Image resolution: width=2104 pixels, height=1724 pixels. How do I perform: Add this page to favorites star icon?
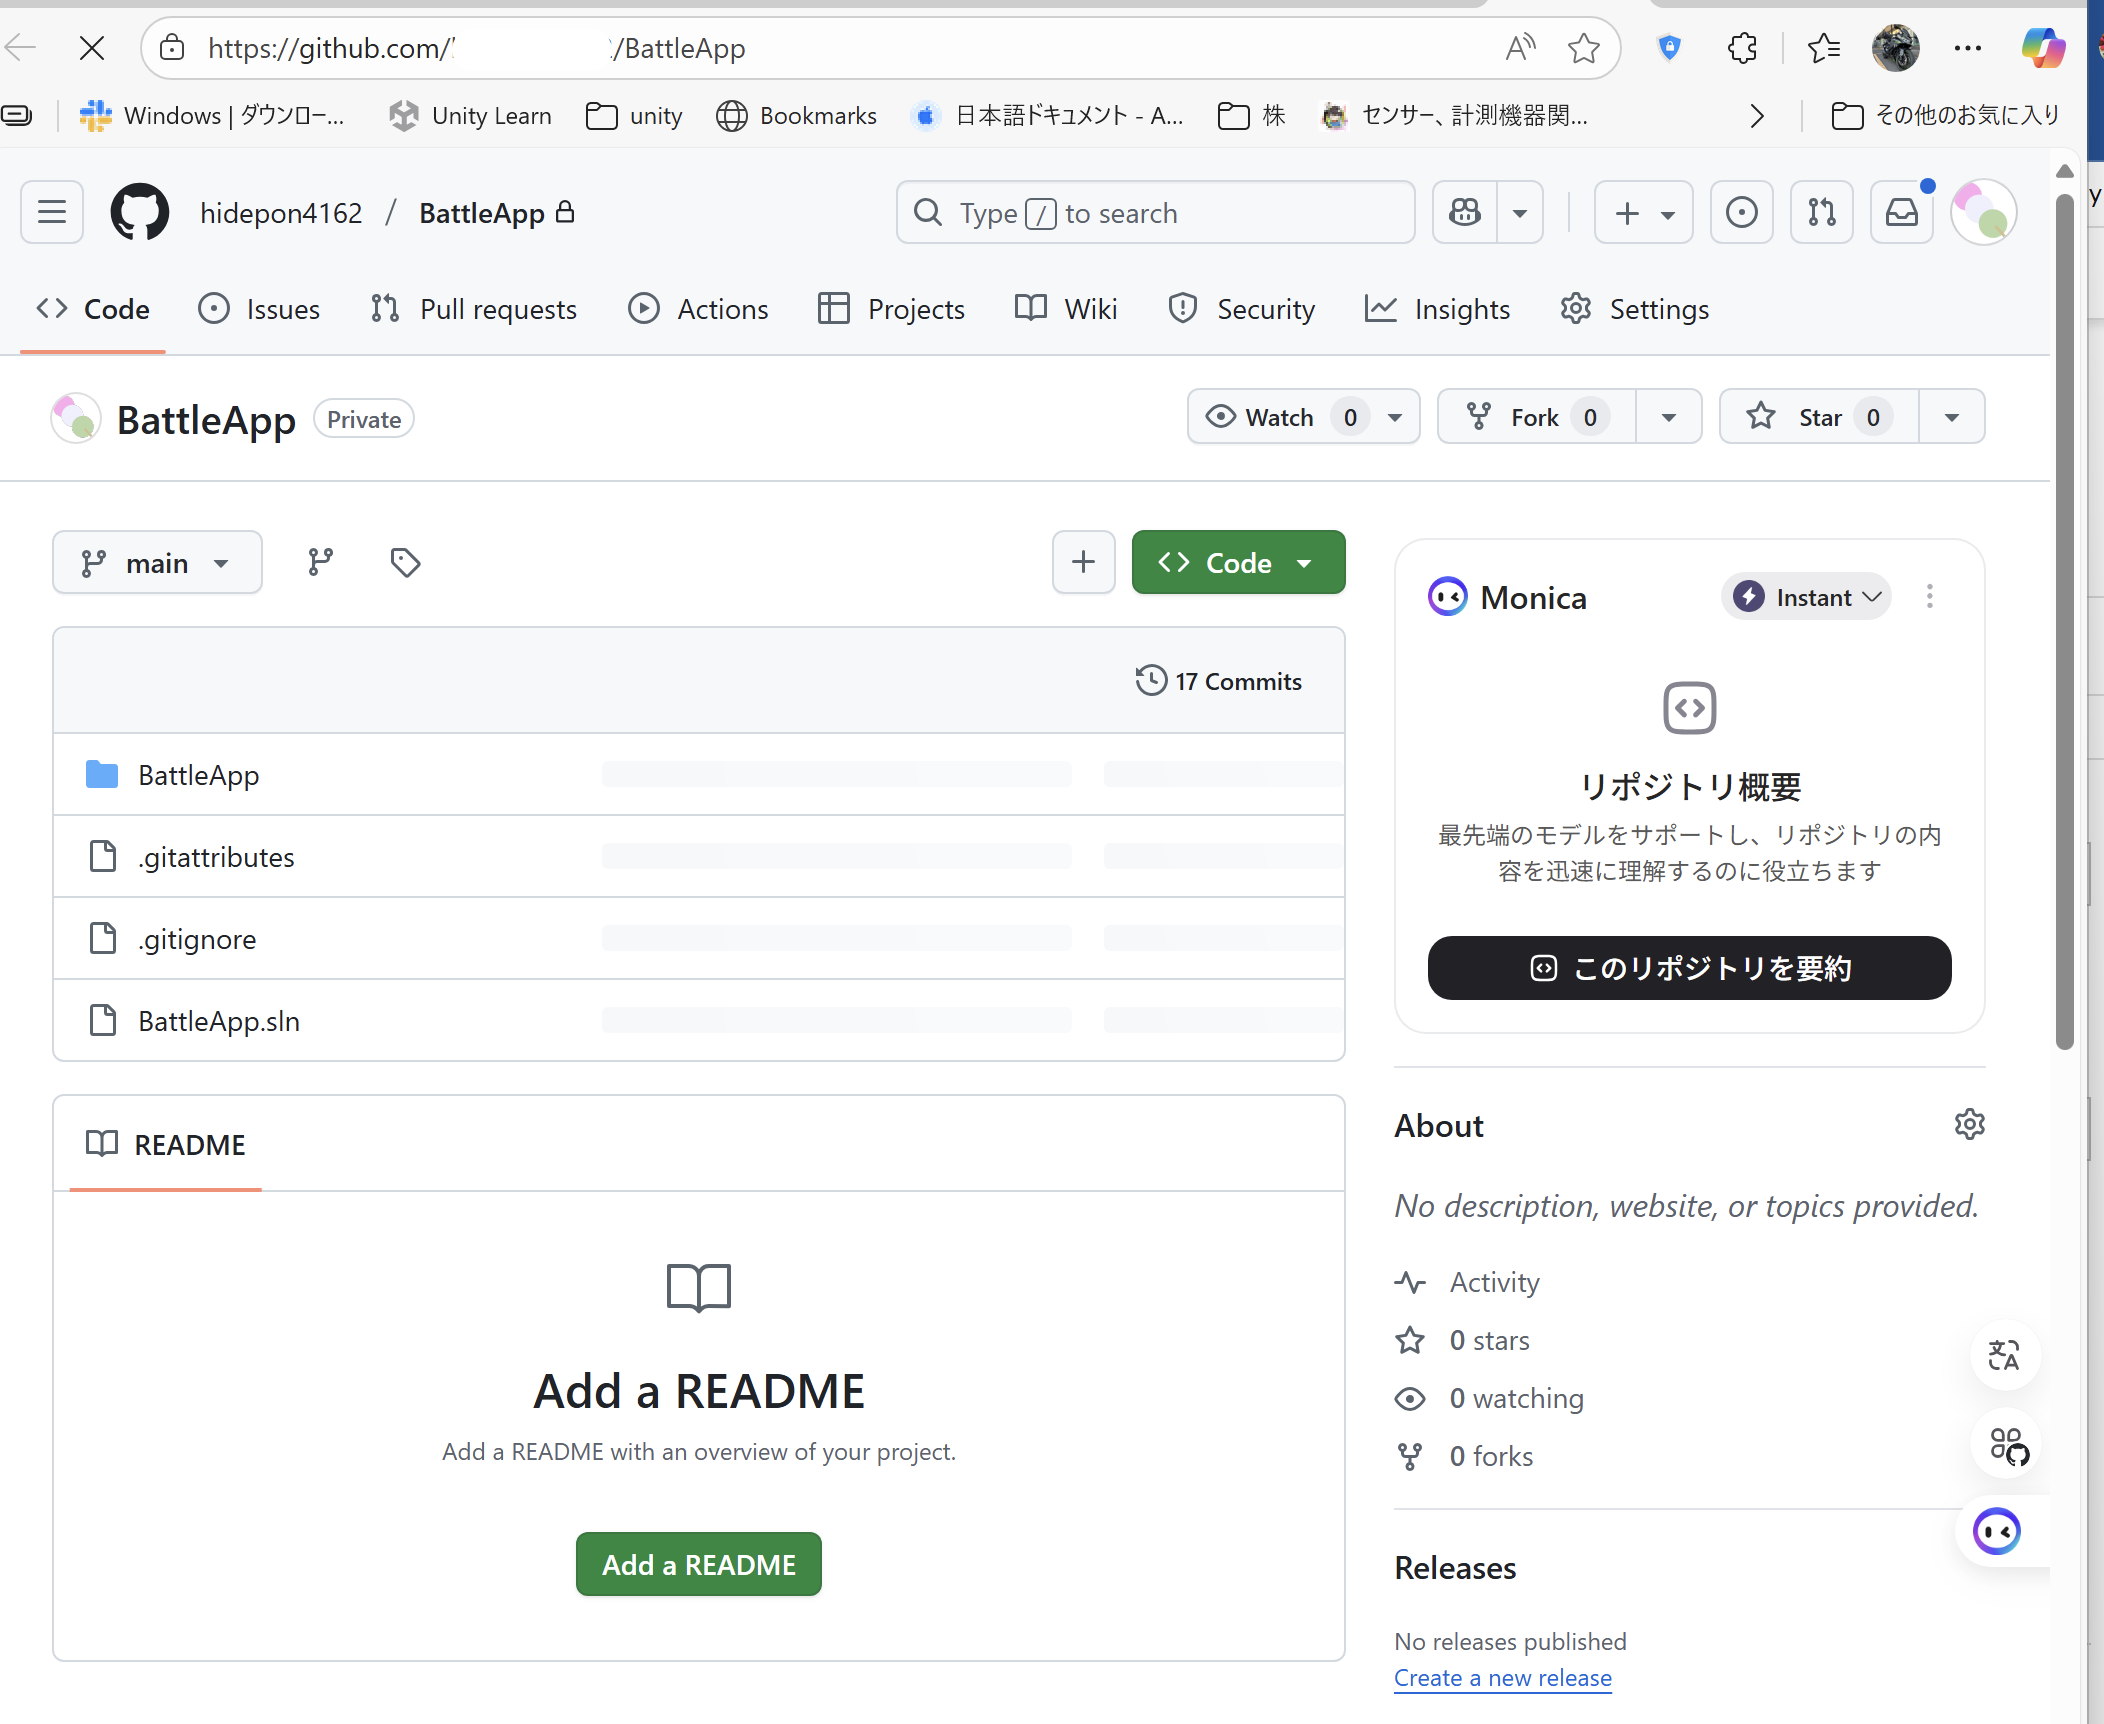pyautogui.click(x=1583, y=48)
